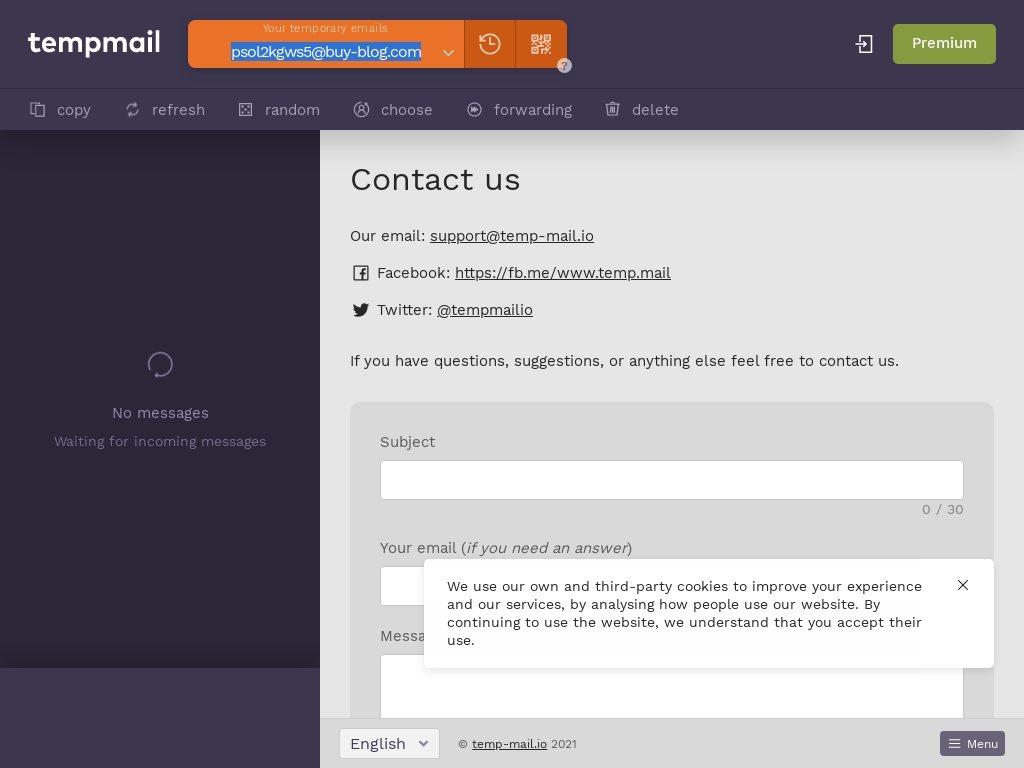Click Waiting for incoming messages text
1024x768 pixels.
[x=160, y=442]
